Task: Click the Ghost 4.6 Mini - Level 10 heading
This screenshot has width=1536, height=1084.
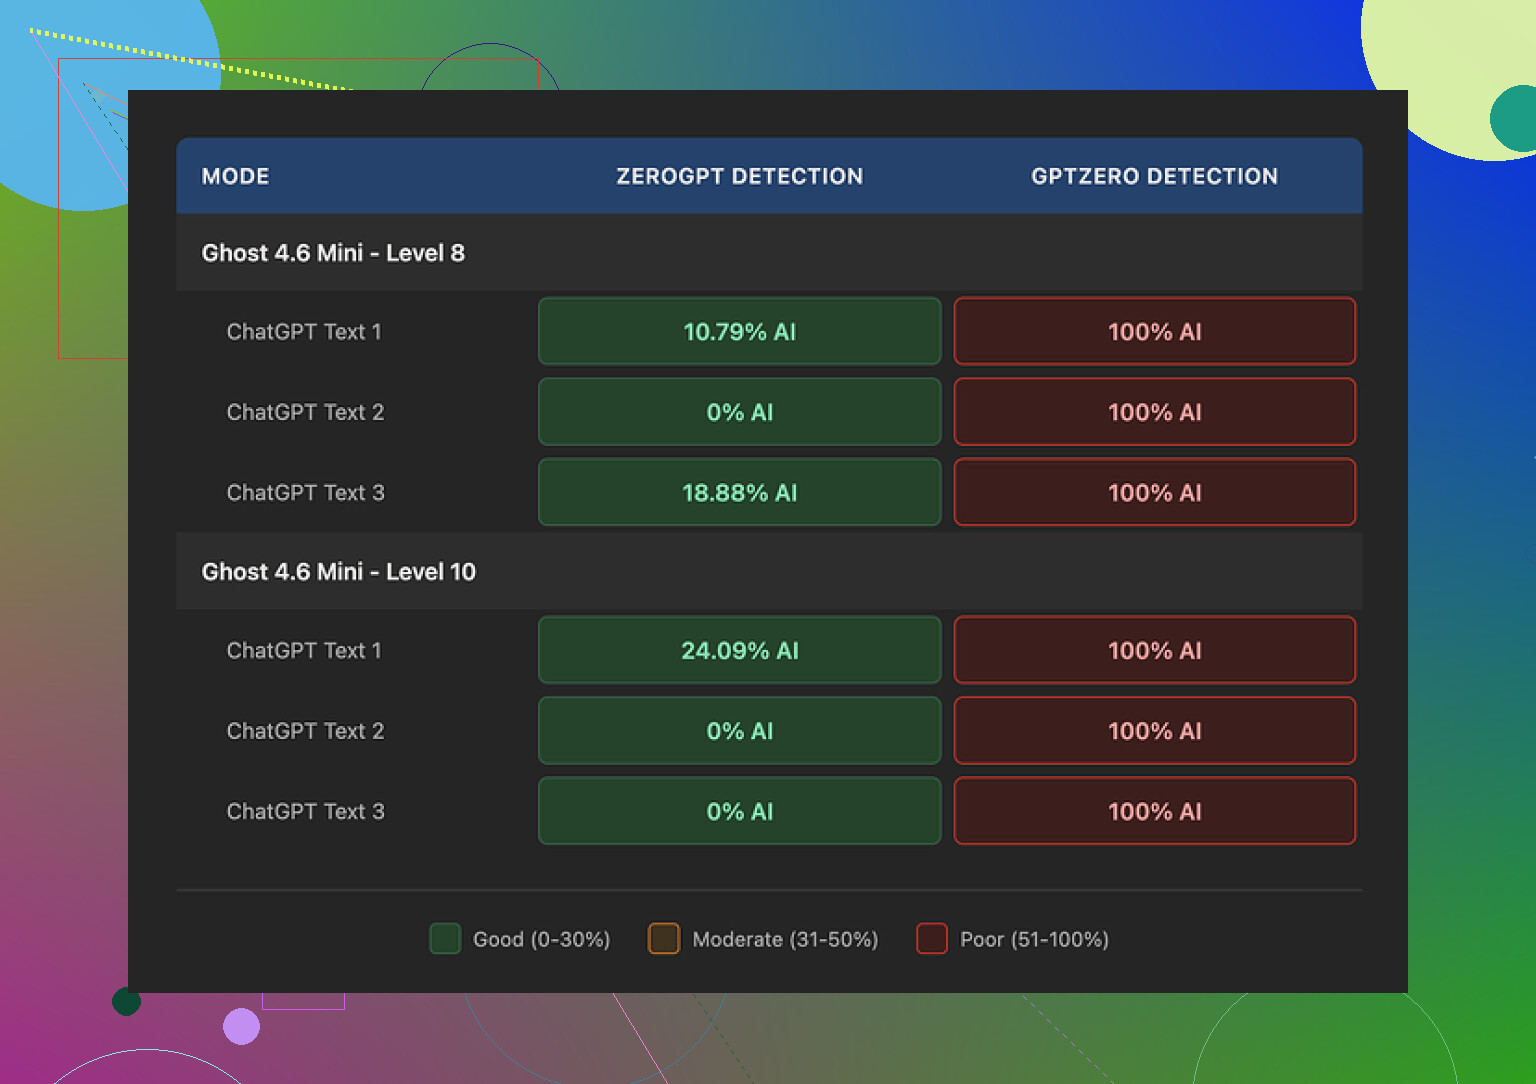Action: click(338, 572)
